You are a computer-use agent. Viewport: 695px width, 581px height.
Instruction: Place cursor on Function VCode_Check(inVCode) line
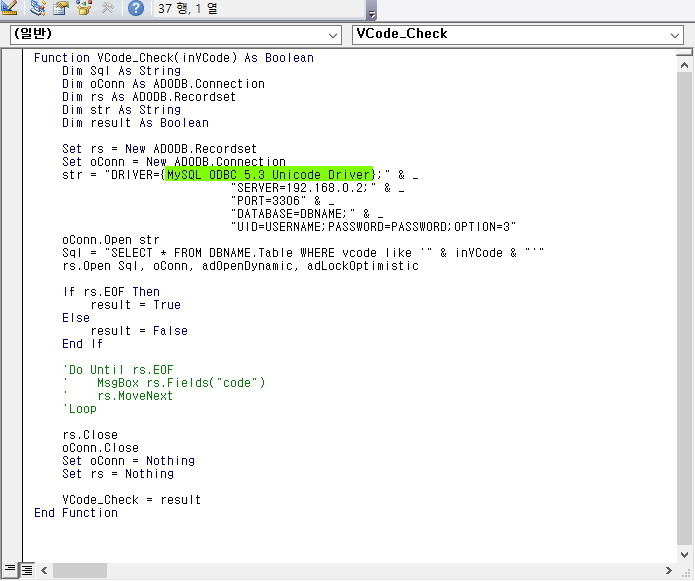(x=174, y=58)
